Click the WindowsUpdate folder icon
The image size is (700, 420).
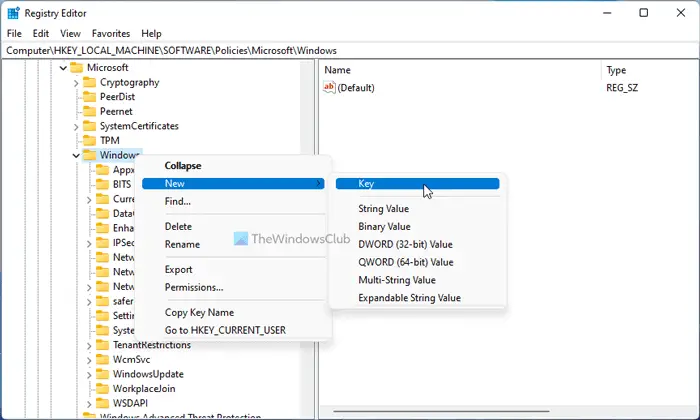(103, 374)
